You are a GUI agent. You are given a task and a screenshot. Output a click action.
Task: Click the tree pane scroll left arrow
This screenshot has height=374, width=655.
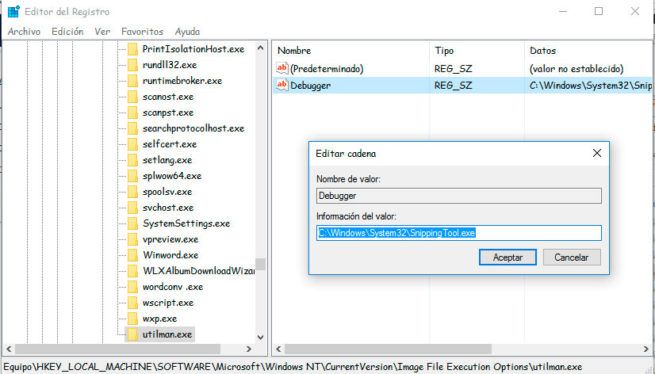coord(9,349)
